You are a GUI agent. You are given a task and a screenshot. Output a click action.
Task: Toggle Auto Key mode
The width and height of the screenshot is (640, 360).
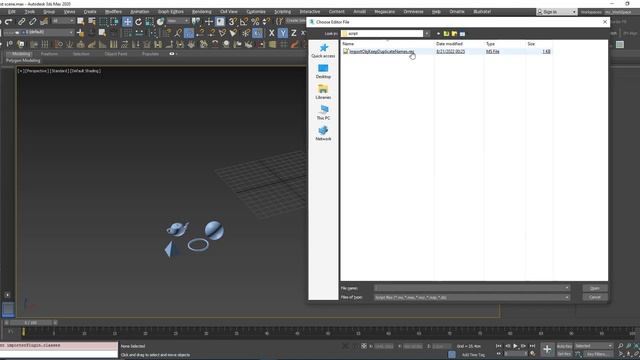tap(564, 346)
